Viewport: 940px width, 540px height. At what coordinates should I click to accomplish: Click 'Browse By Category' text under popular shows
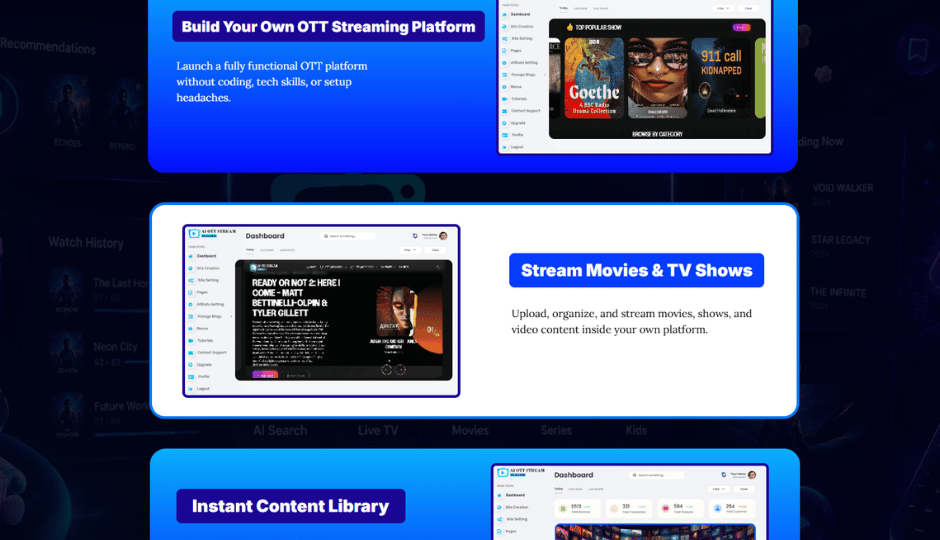tap(657, 134)
